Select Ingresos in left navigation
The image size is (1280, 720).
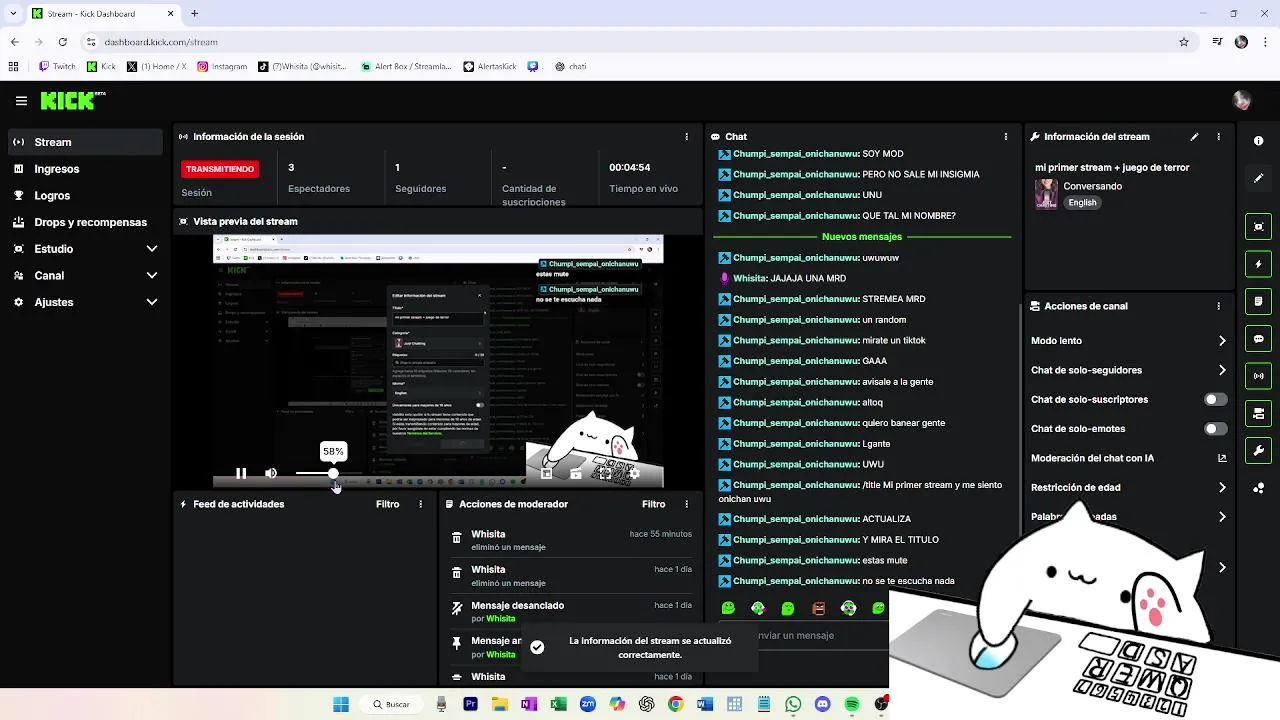coord(84,169)
